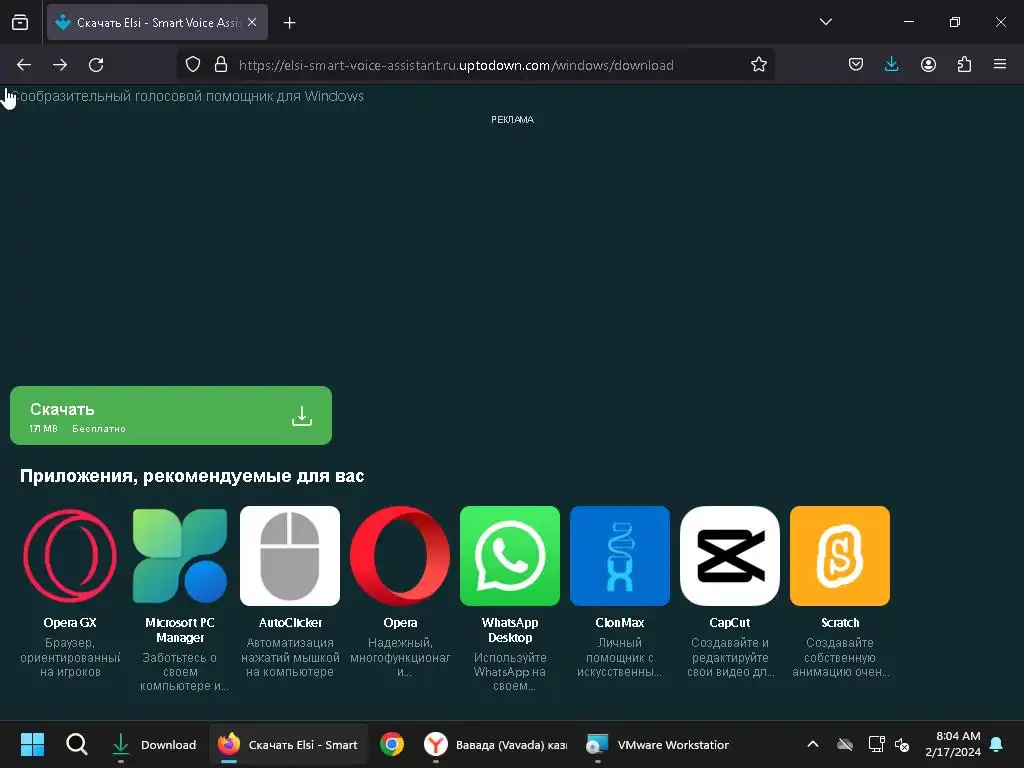The height and width of the screenshot is (768, 1024).
Task: Click the ClonMax title text
Action: coord(620,622)
